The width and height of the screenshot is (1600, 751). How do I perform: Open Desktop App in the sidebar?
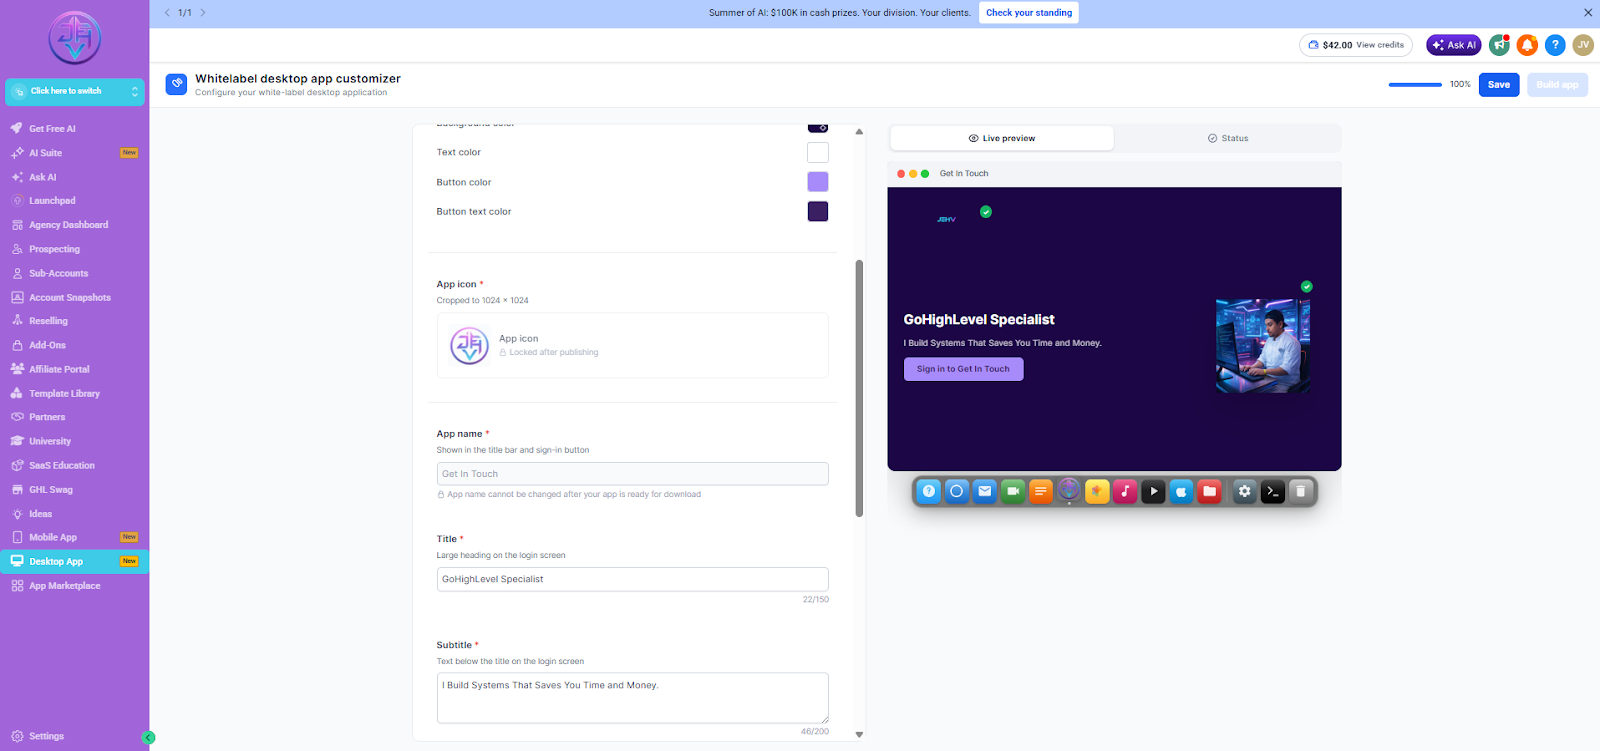[x=75, y=562]
